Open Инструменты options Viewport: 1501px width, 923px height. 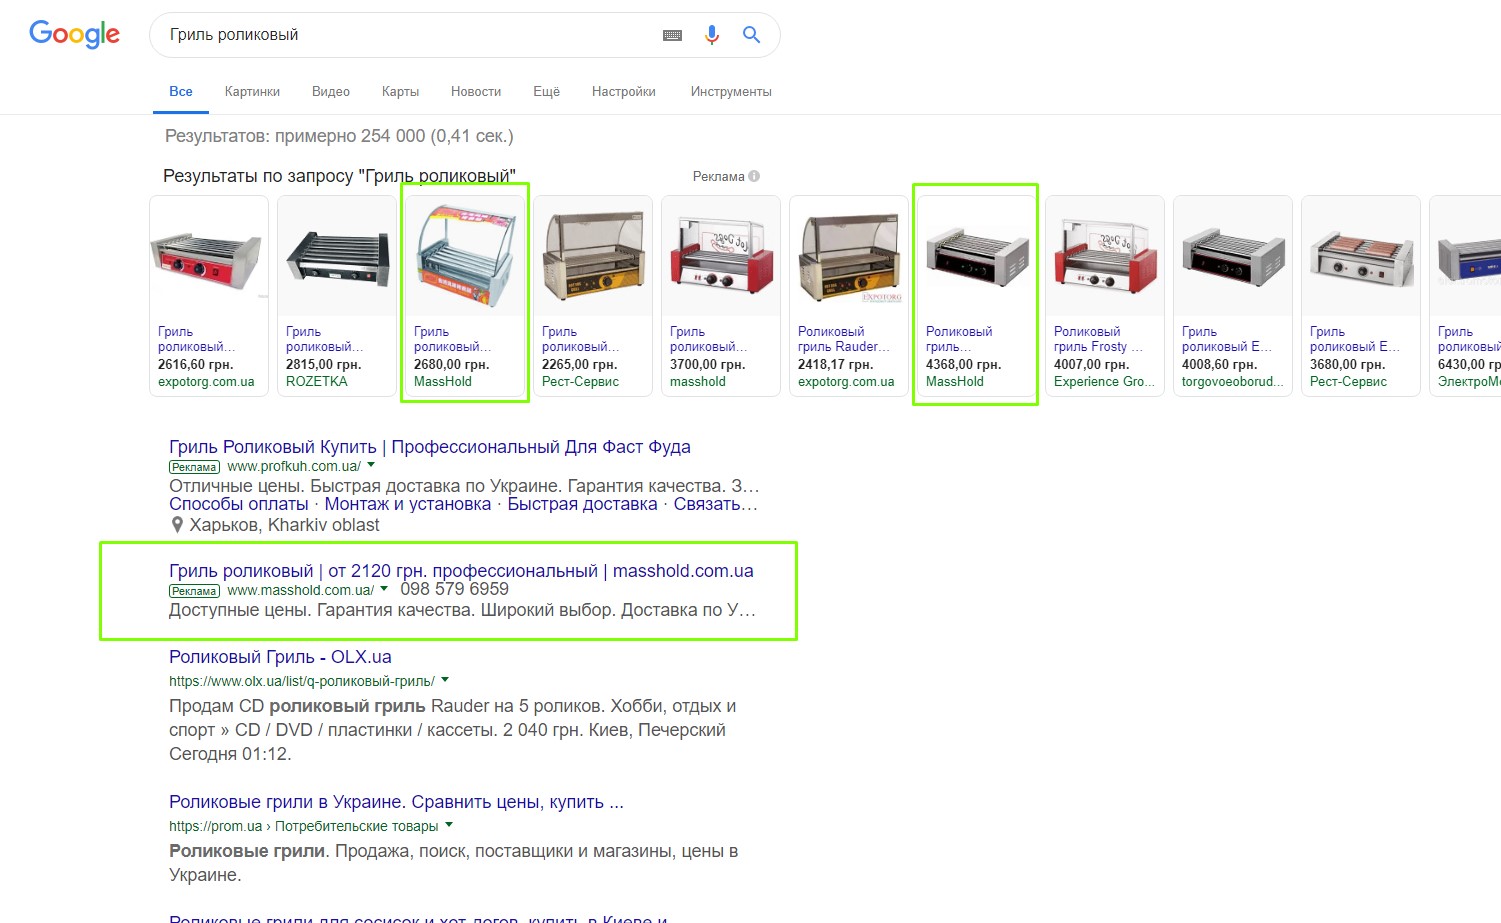tap(731, 91)
